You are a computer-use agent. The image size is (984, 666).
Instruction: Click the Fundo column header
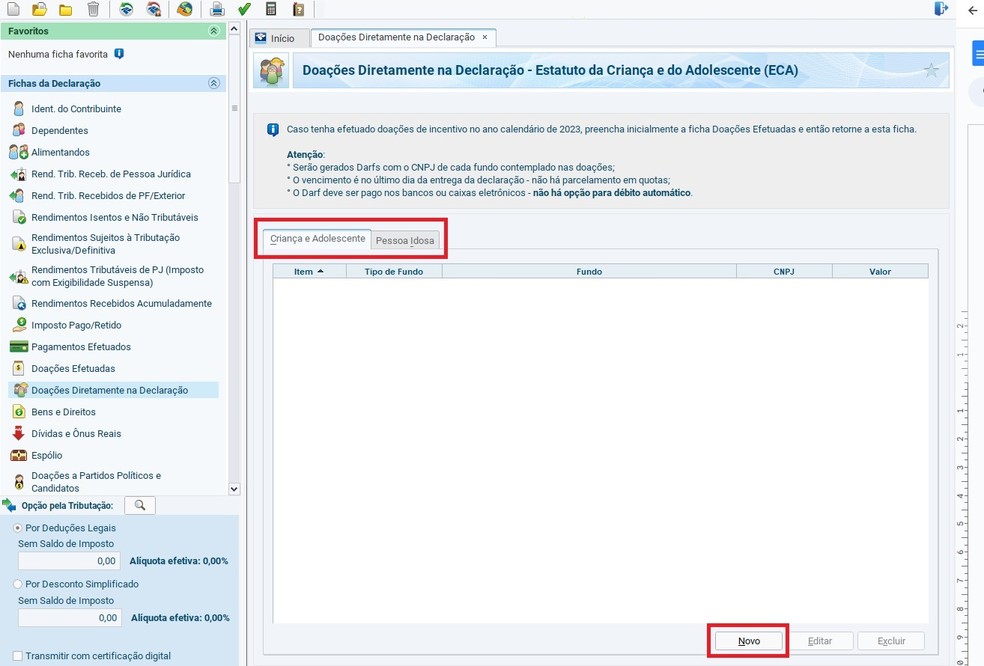pos(589,272)
